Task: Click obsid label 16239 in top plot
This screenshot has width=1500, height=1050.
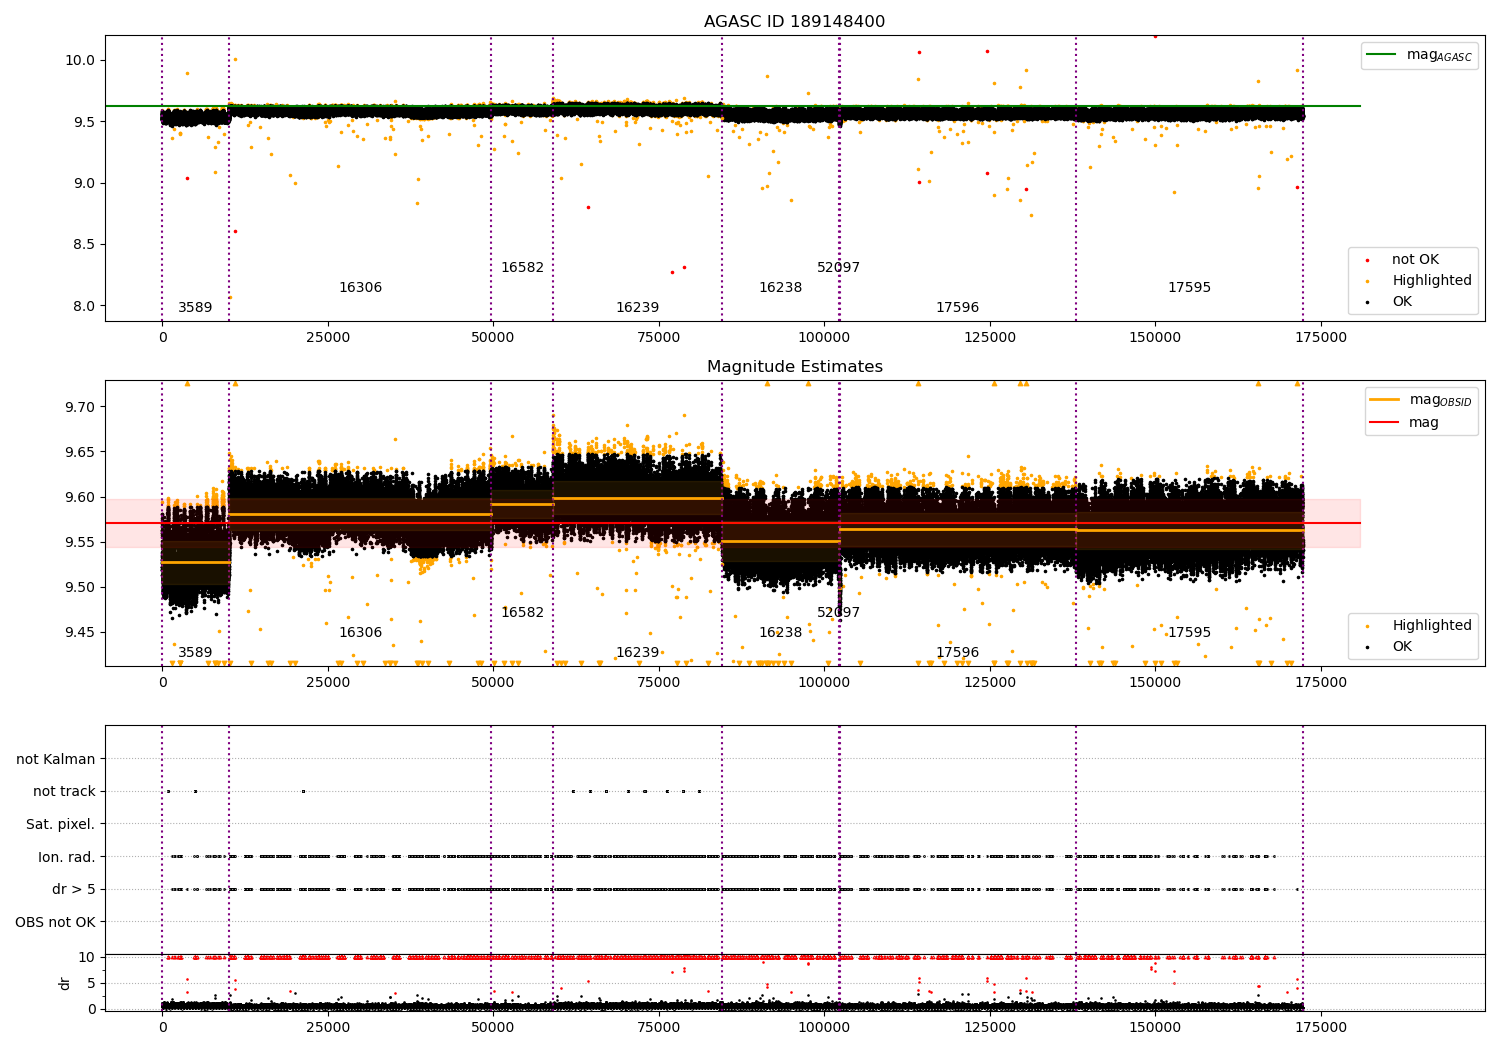Action: click(x=637, y=308)
